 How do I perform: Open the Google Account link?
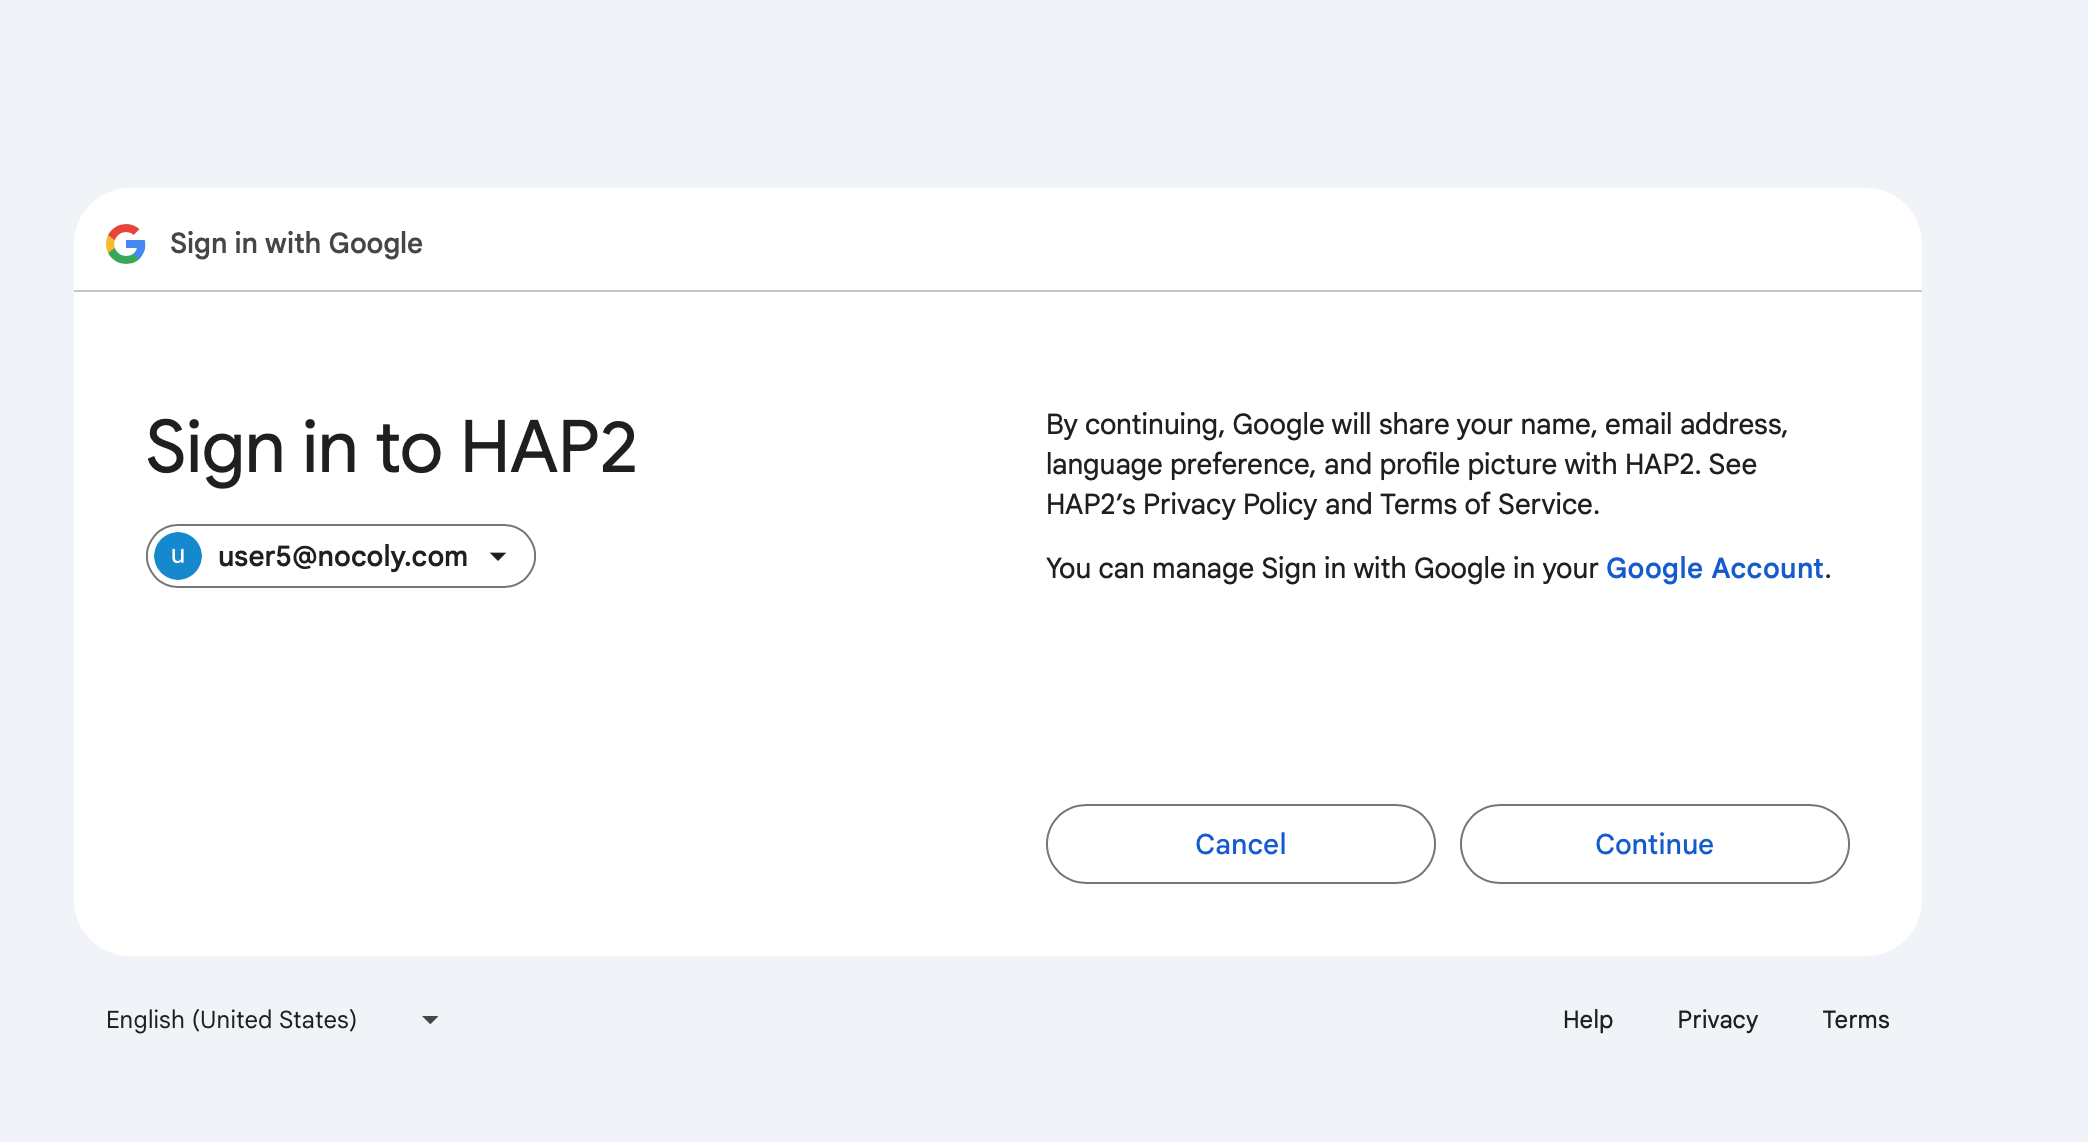click(x=1714, y=568)
